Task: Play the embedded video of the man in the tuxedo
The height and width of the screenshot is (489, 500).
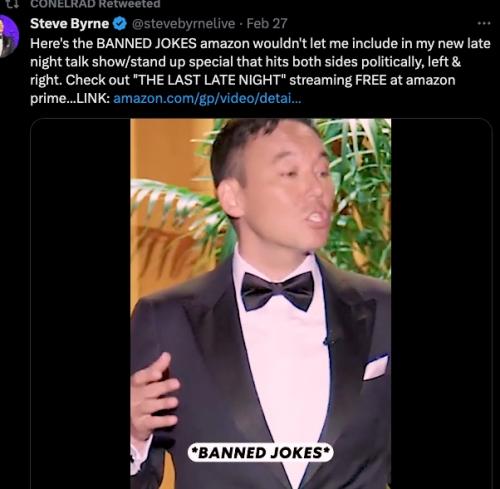Action: pyautogui.click(x=261, y=303)
